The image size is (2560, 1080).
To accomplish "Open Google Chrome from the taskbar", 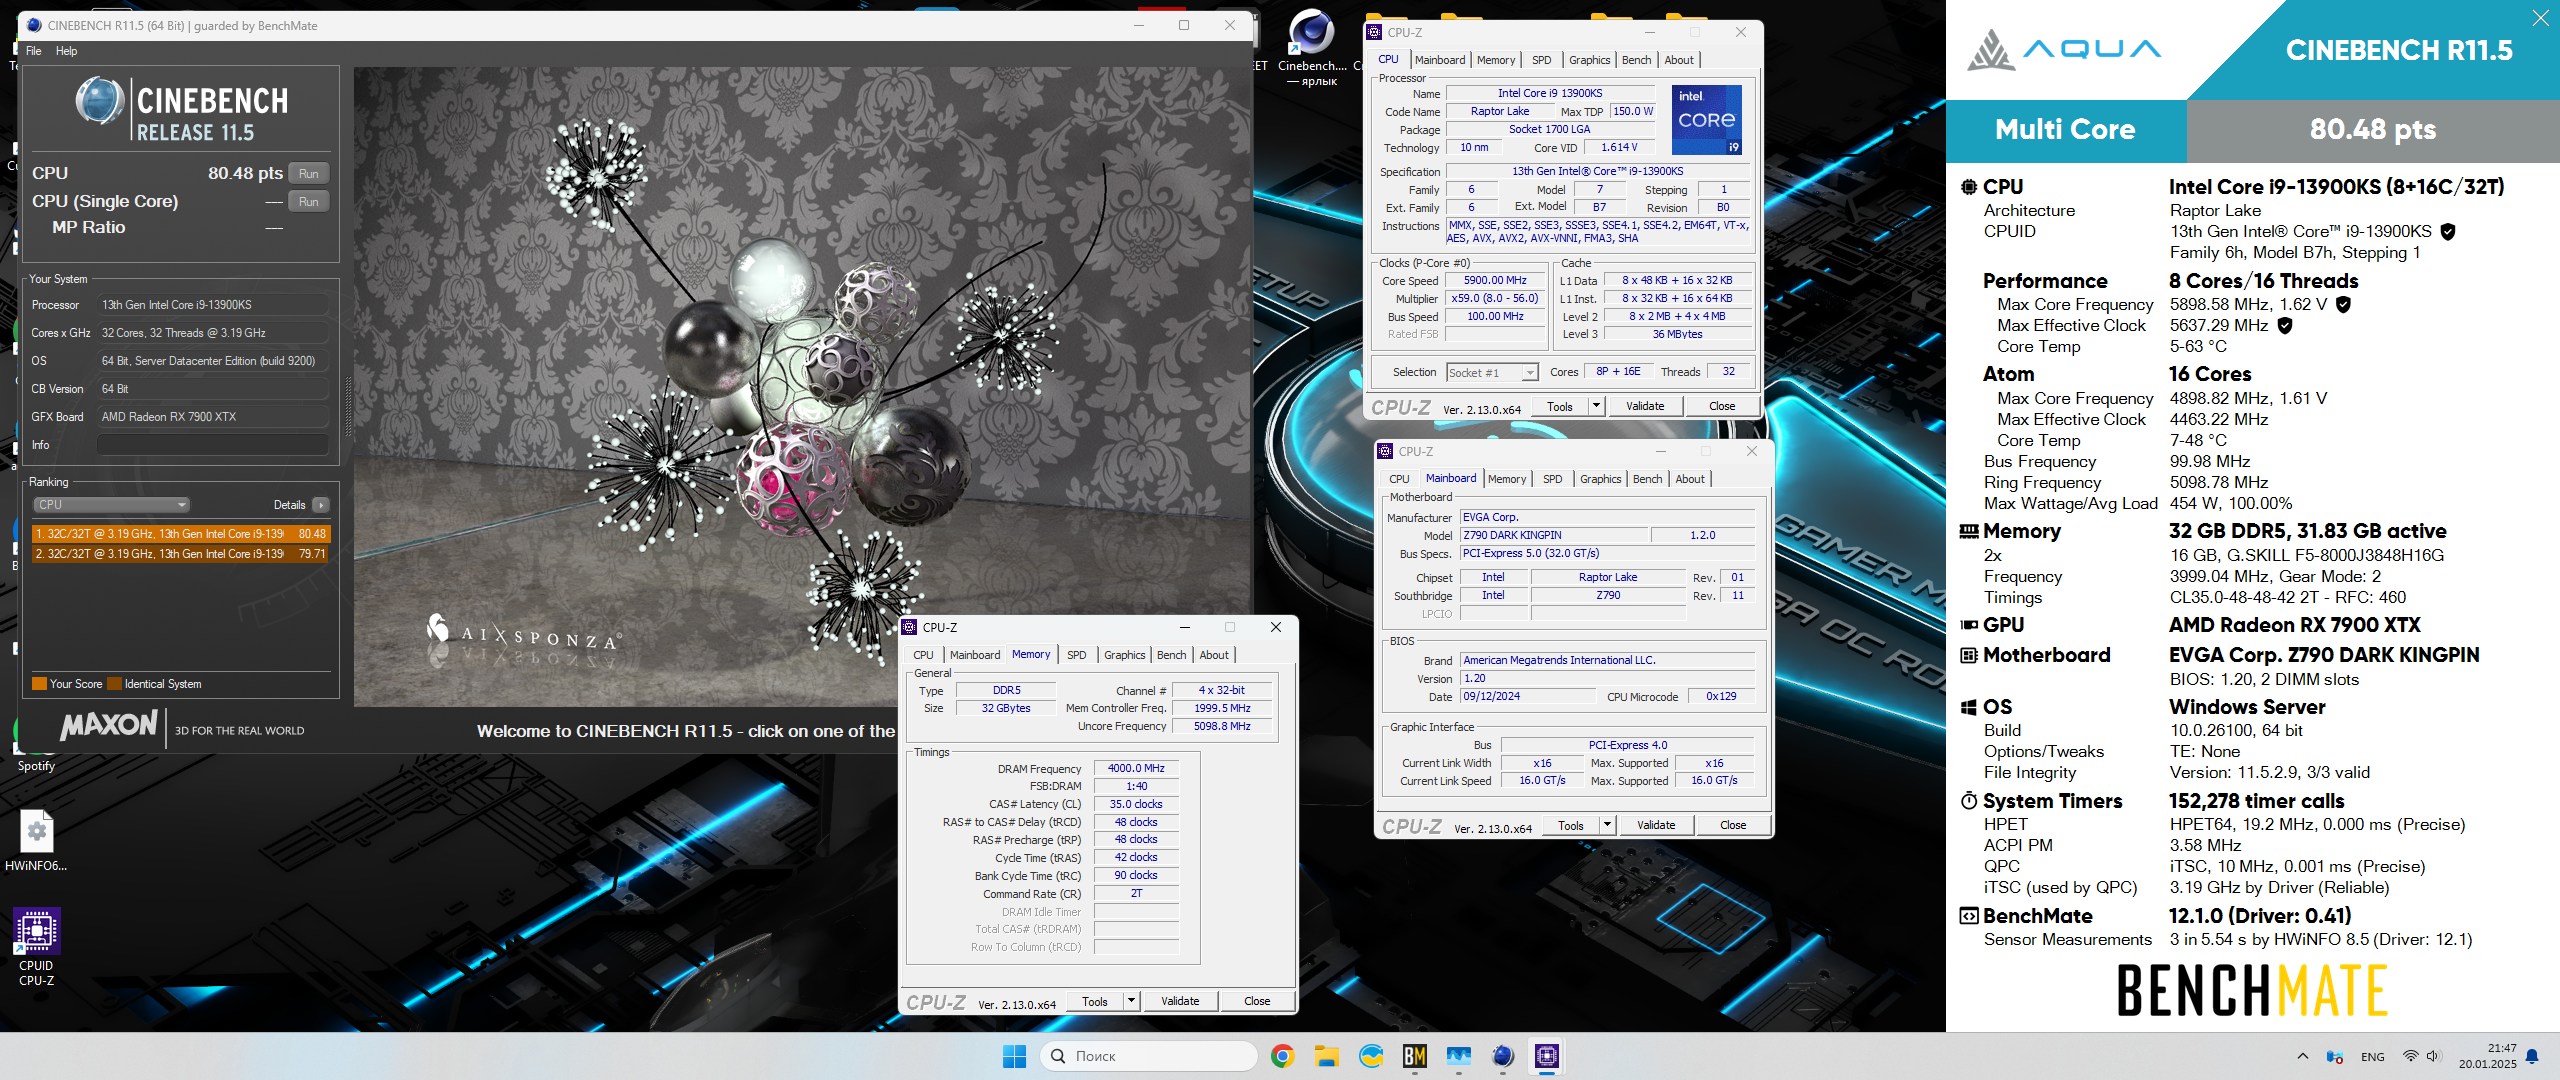I will (x=1282, y=1056).
